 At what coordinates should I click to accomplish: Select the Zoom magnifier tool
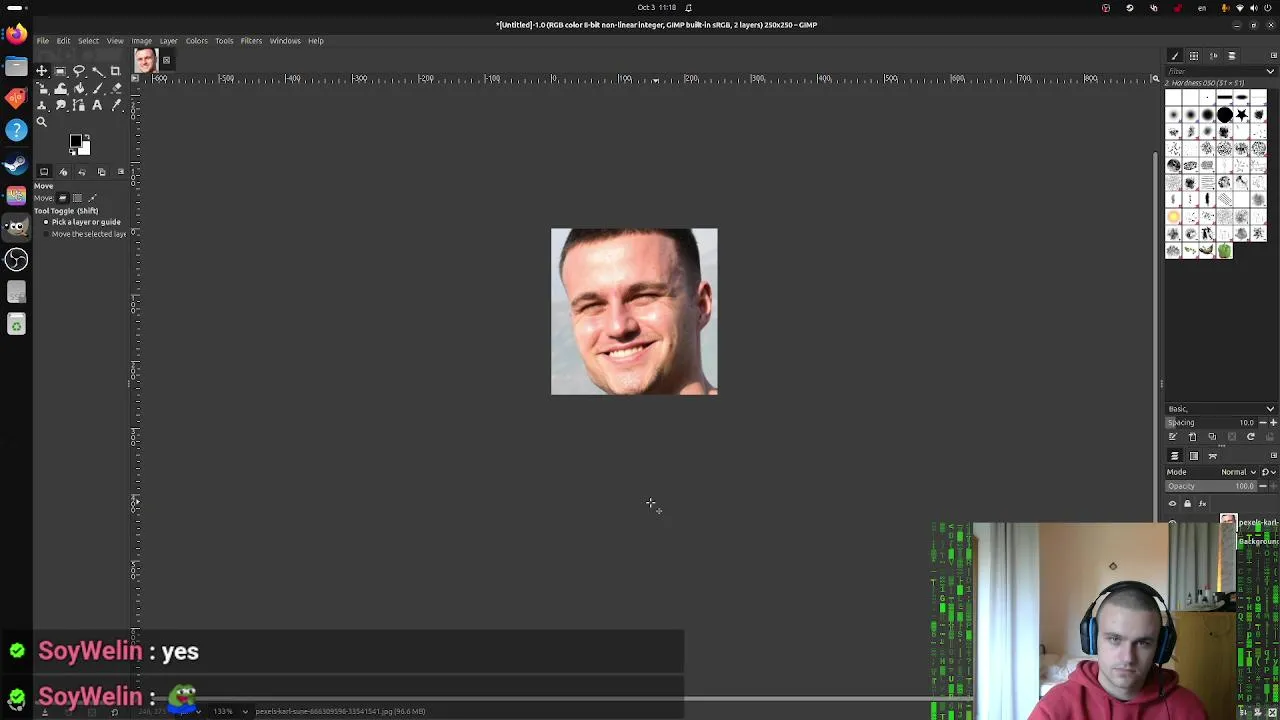42,122
